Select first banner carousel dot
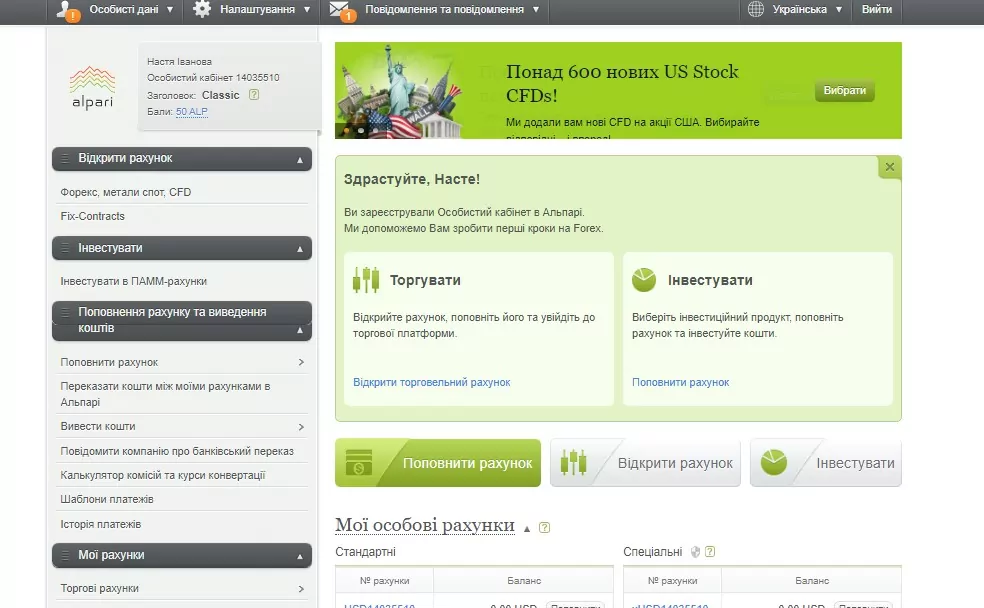This screenshot has height=608, width=984. tap(346, 131)
